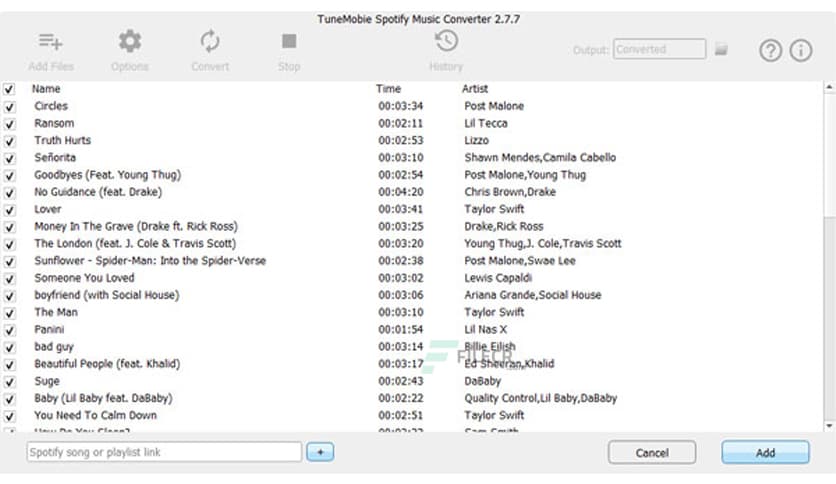Select Beautiful People (feat. Khalid)

click(x=107, y=364)
